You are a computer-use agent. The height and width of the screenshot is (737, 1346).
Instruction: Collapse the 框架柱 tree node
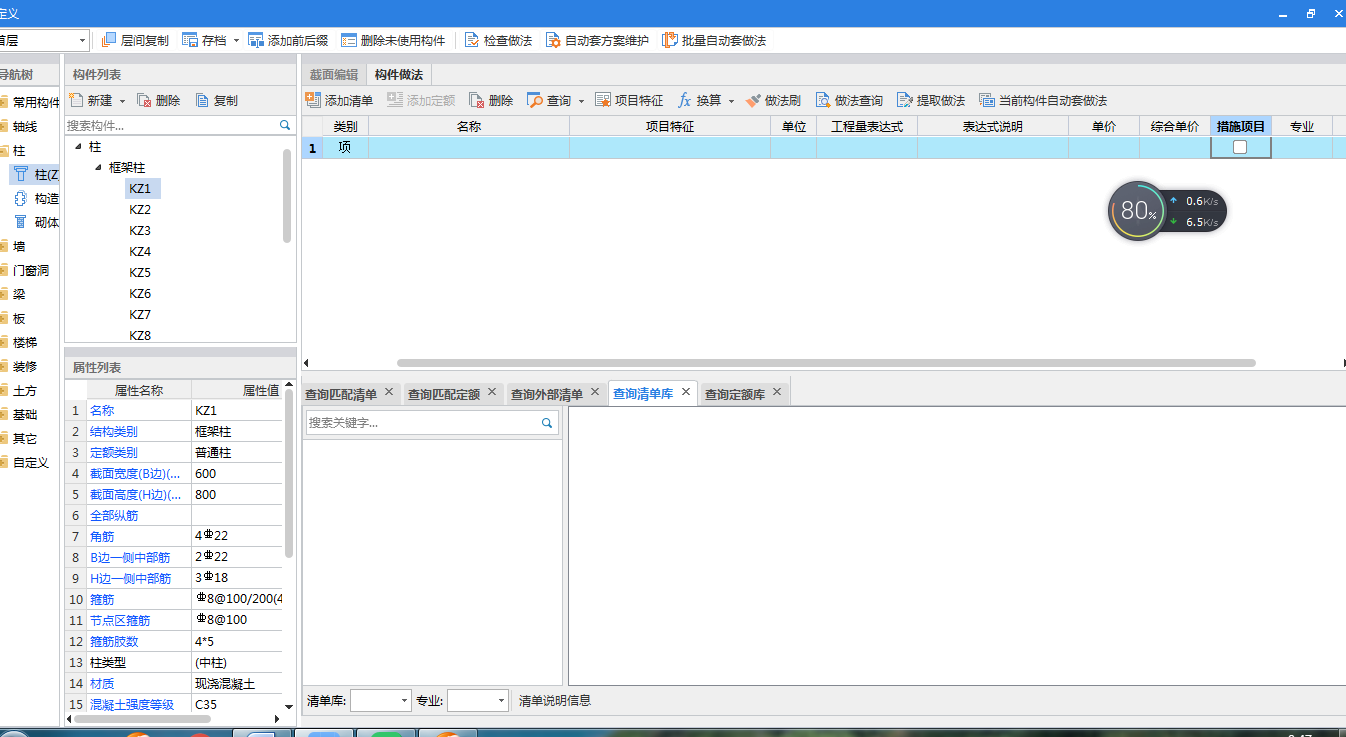click(x=99, y=167)
